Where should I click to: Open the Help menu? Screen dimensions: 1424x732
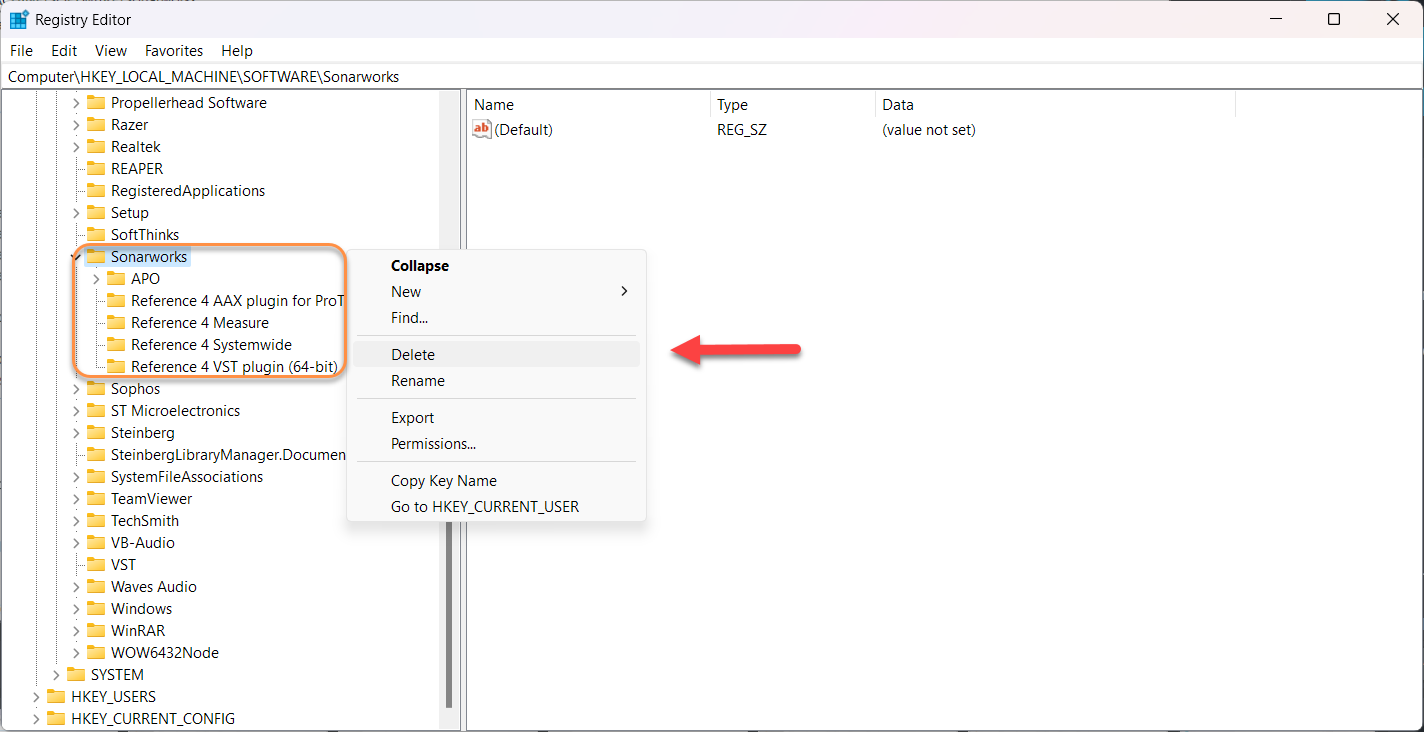coord(237,50)
